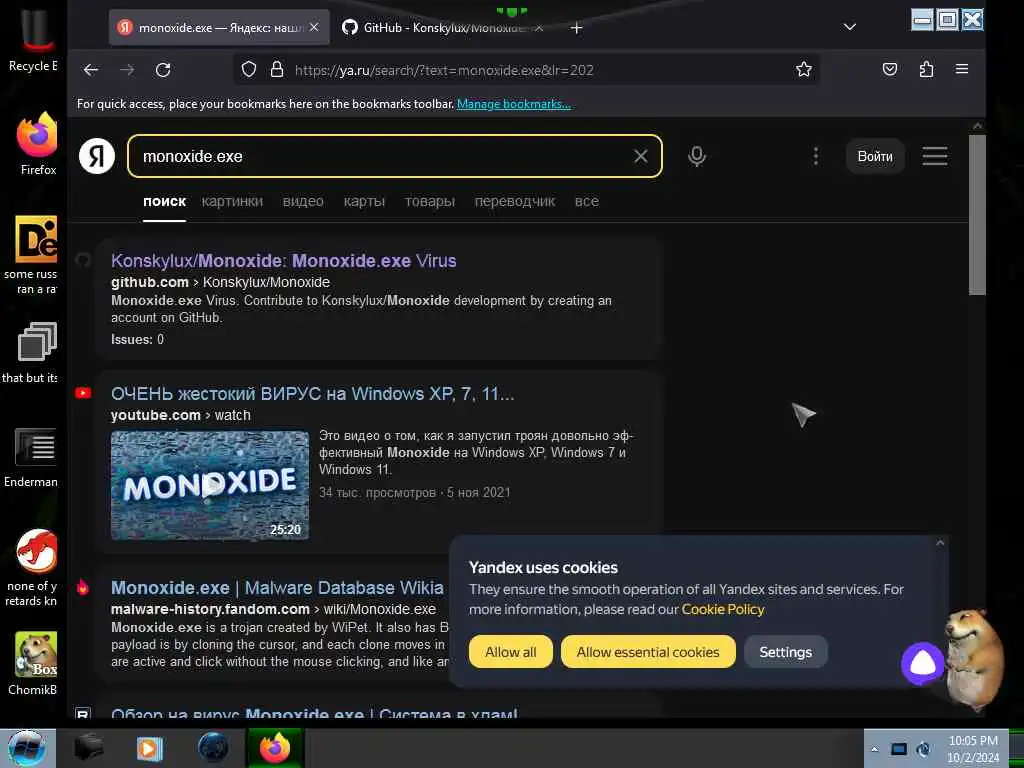Open the Save to Pocket icon
This screenshot has width=1024, height=768.
(889, 69)
